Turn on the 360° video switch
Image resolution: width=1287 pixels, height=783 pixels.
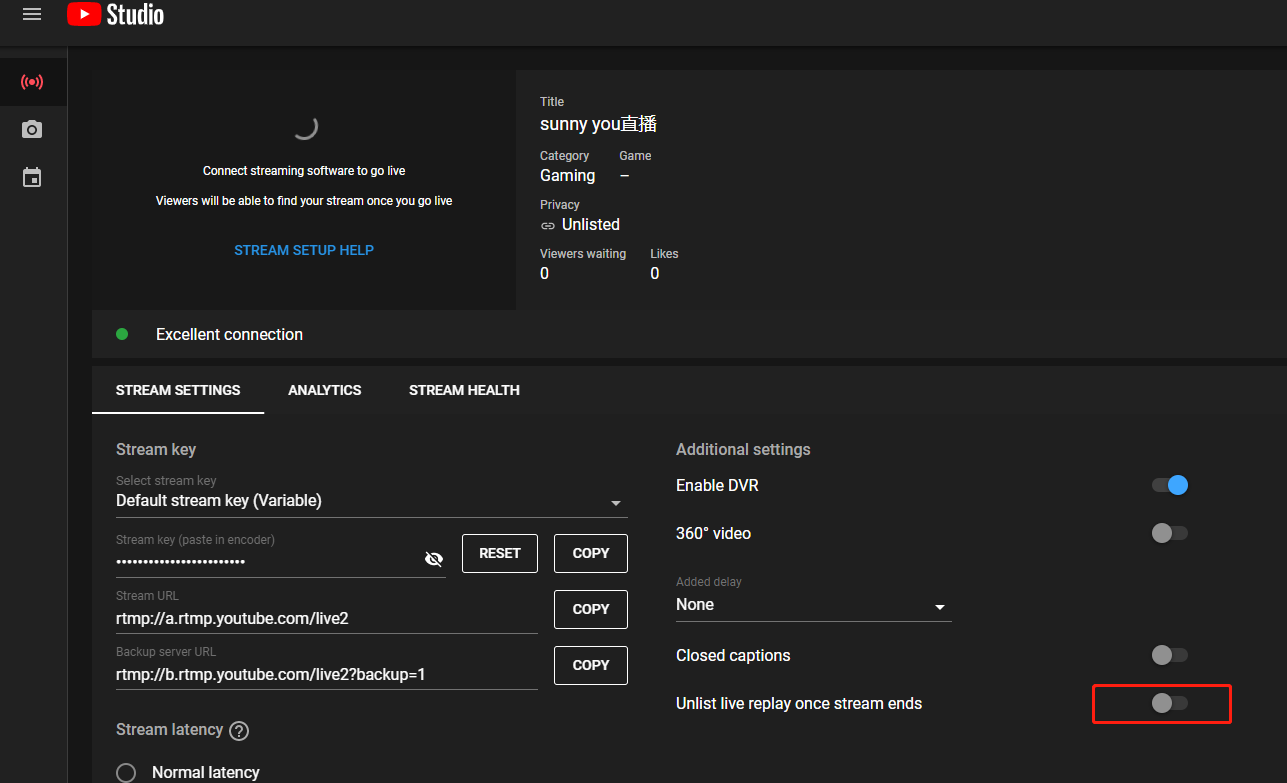pyautogui.click(x=1170, y=533)
